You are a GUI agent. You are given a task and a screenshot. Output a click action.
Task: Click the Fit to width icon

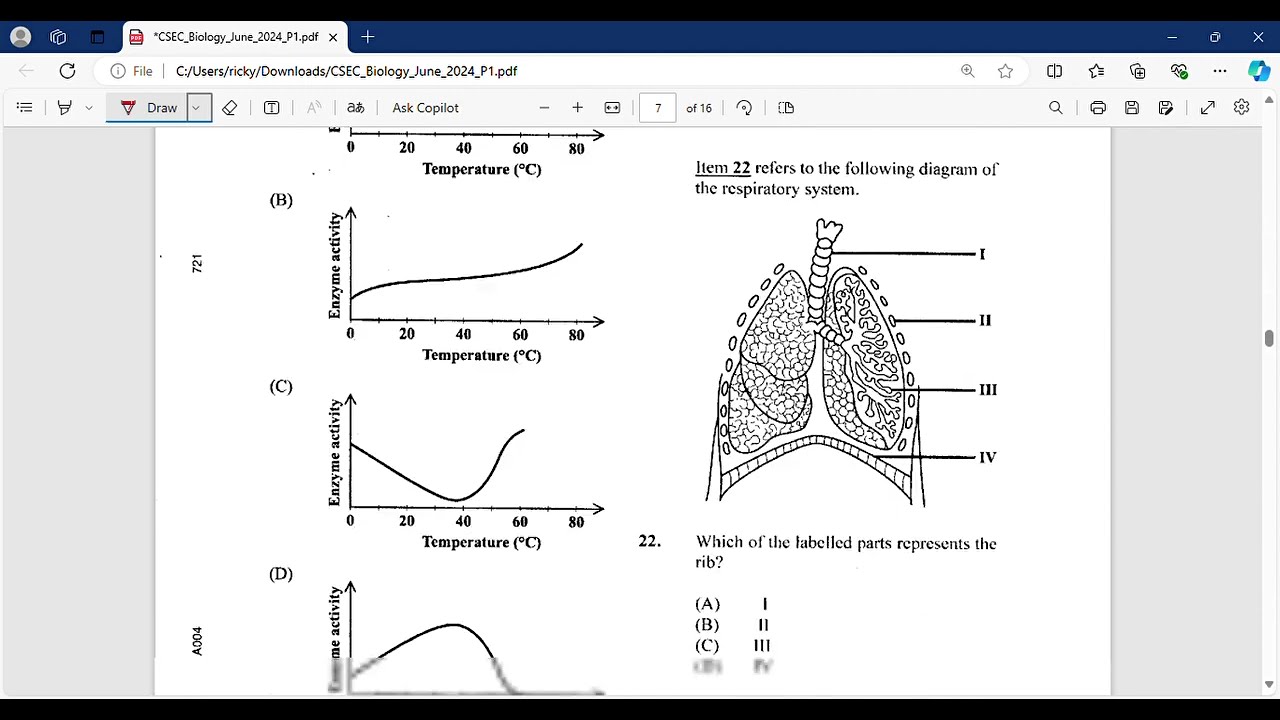(x=612, y=108)
